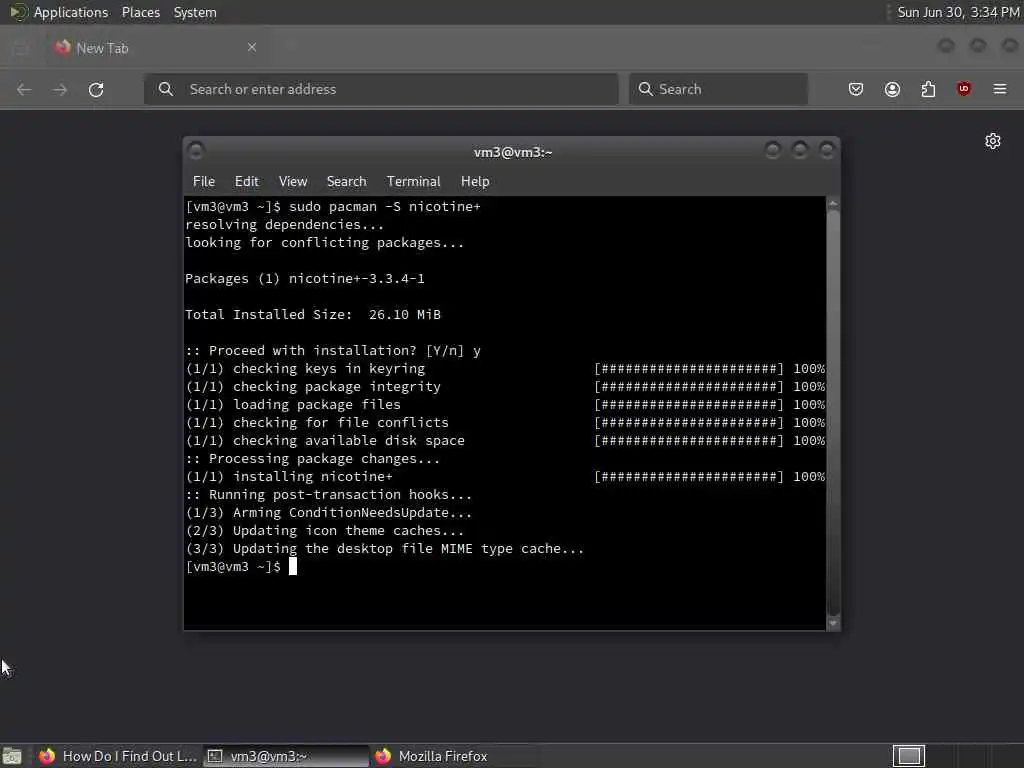Open terminal Help menu
The height and width of the screenshot is (768, 1024).
475,182
